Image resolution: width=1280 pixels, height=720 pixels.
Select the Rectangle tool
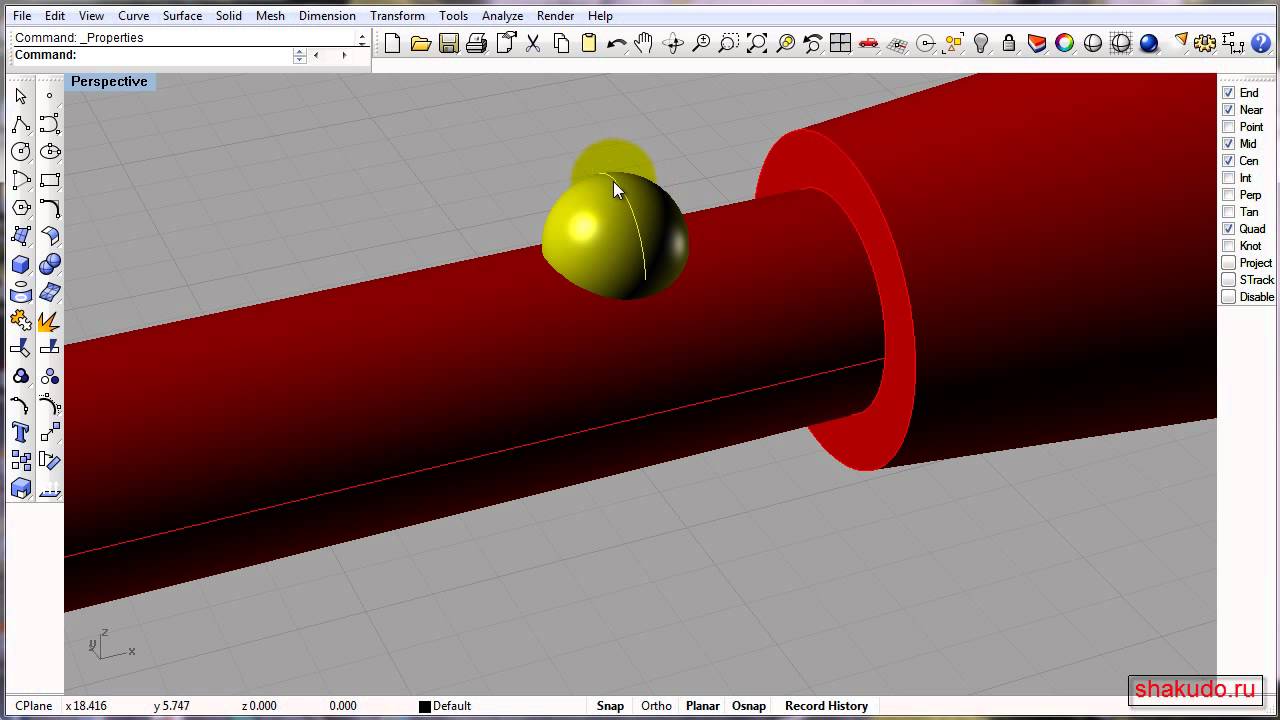50,180
